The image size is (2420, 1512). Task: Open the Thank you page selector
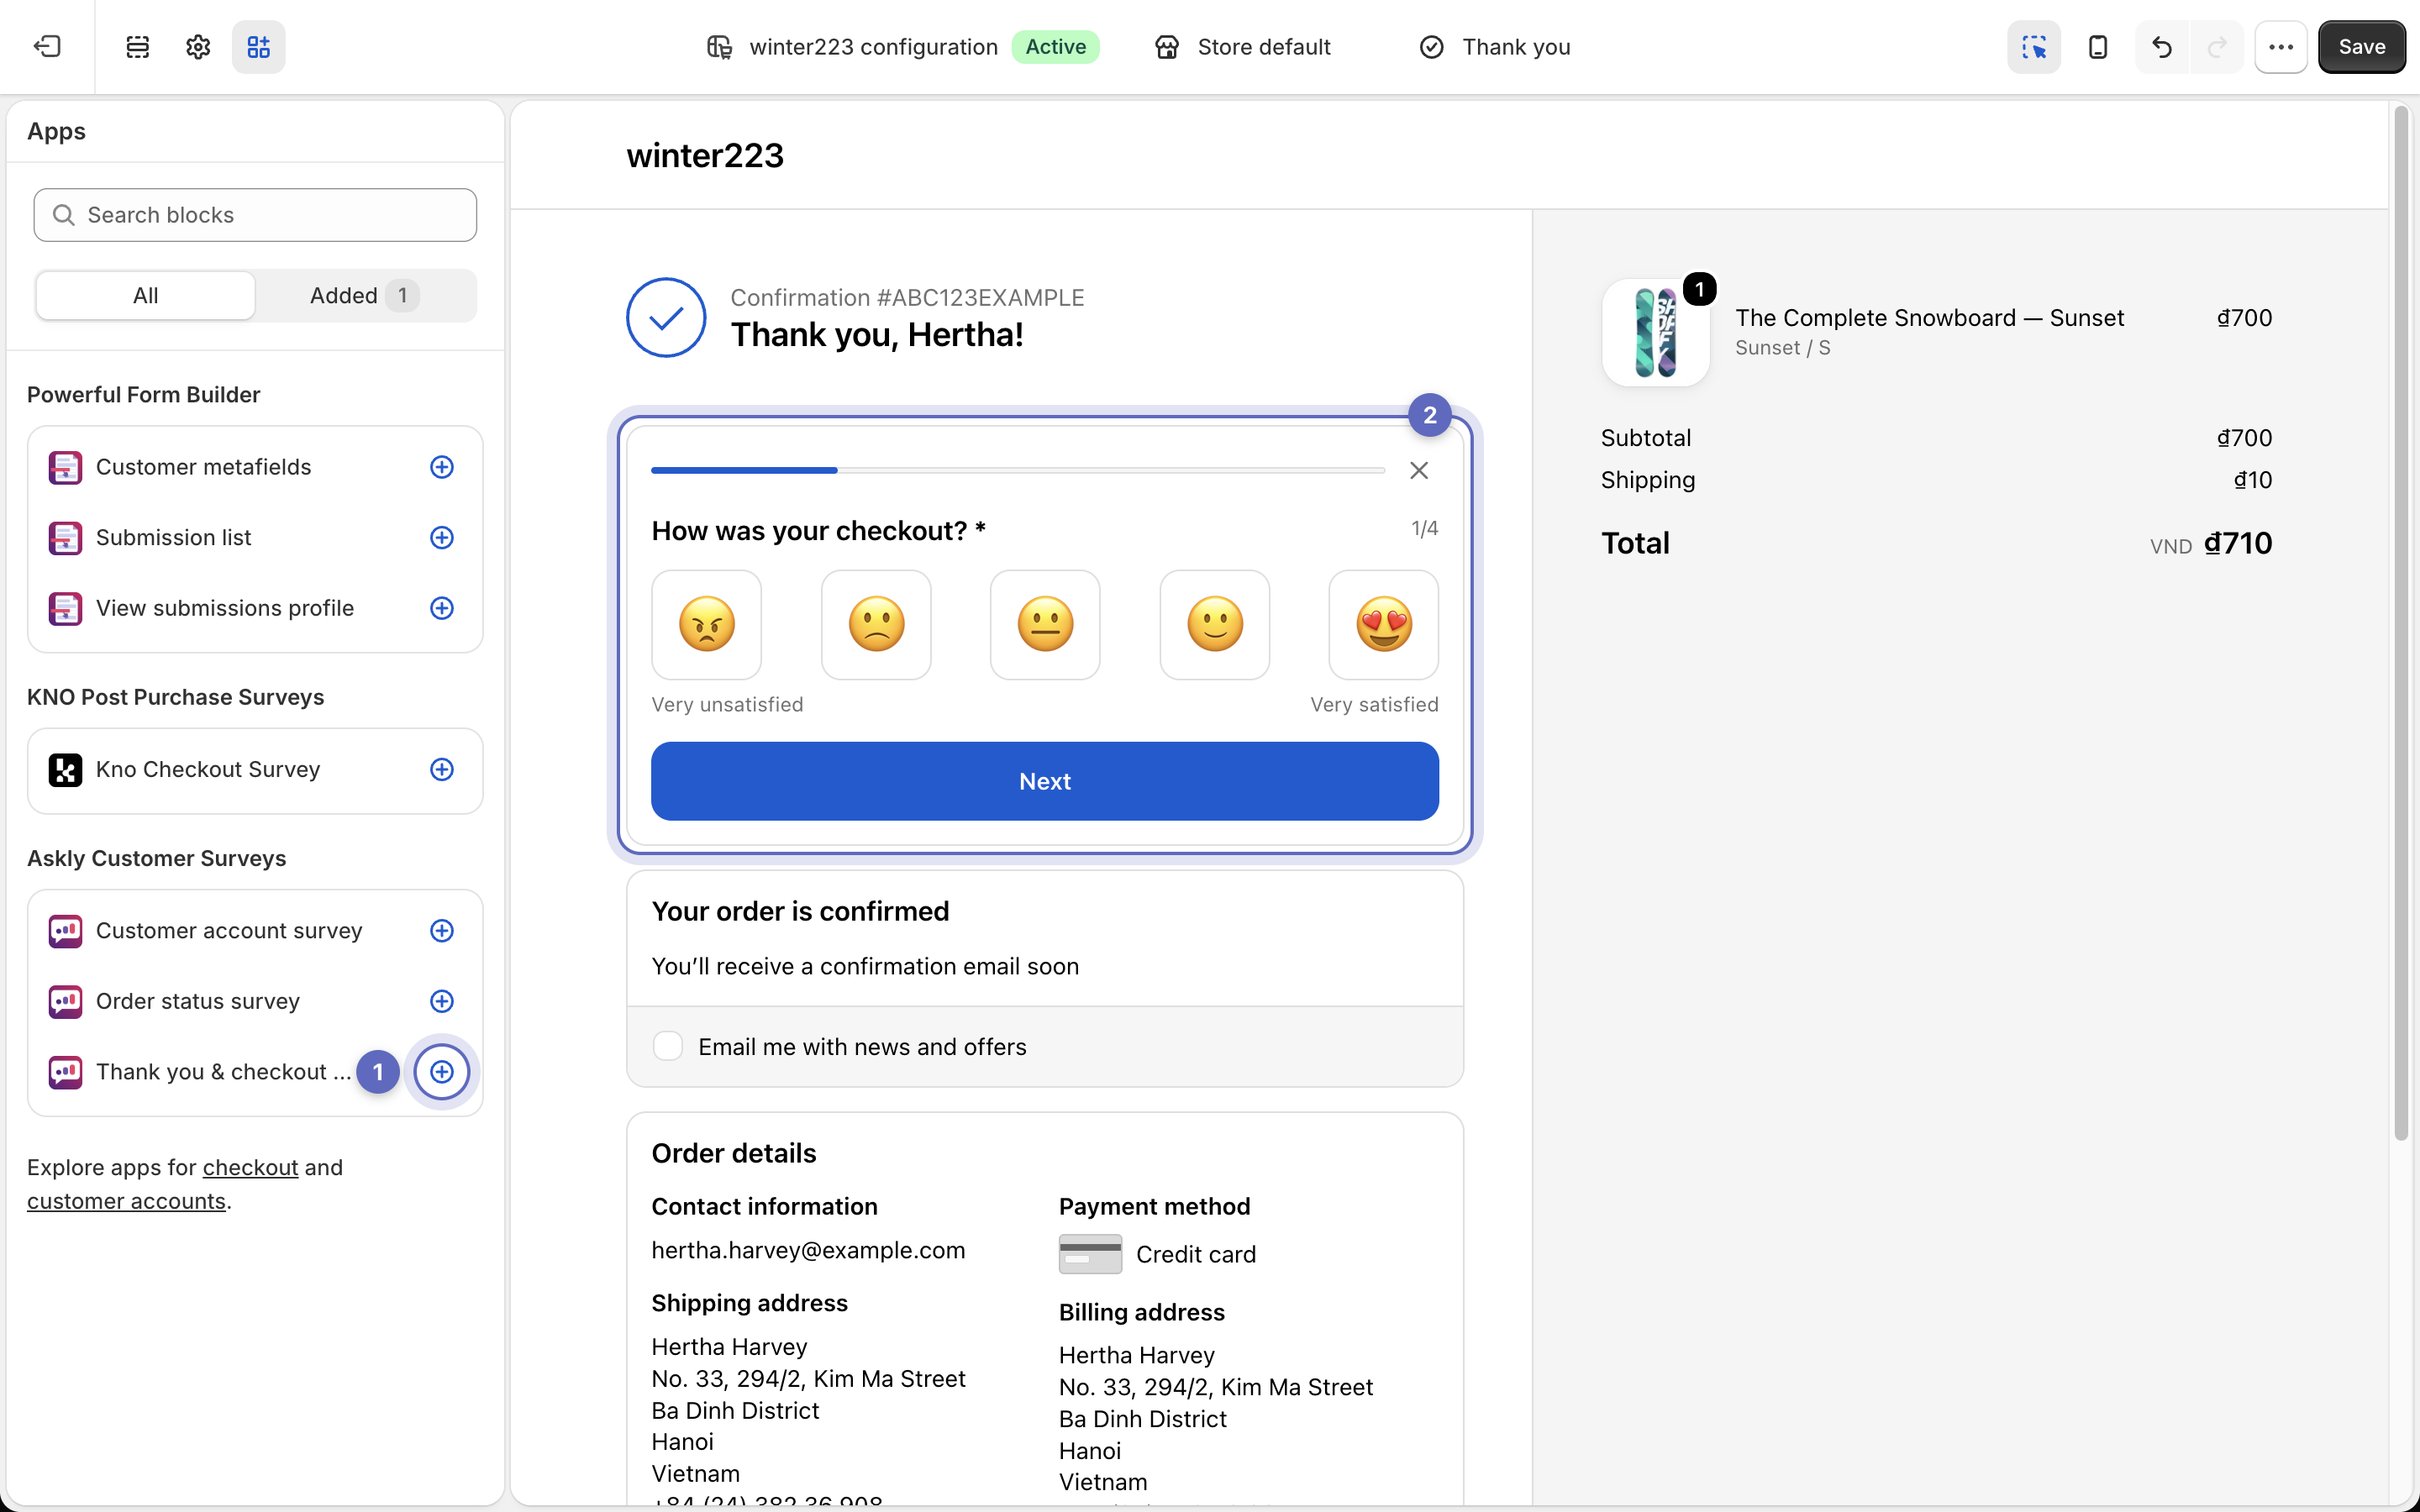click(x=1495, y=47)
